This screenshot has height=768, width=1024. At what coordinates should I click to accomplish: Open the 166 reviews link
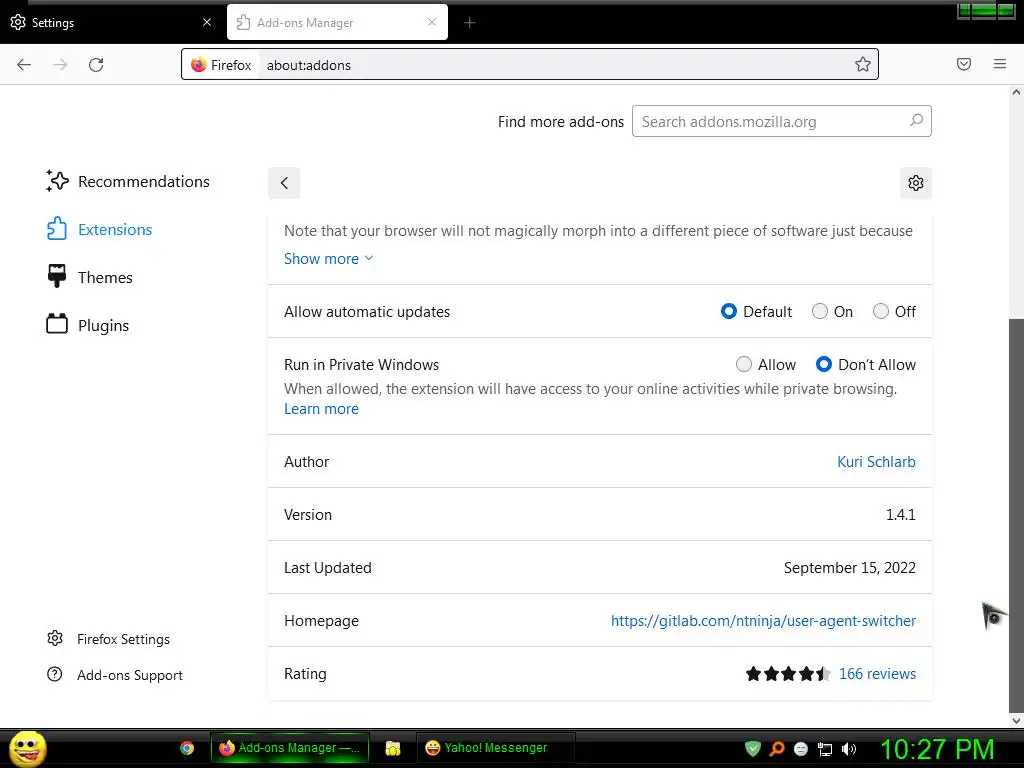point(877,673)
